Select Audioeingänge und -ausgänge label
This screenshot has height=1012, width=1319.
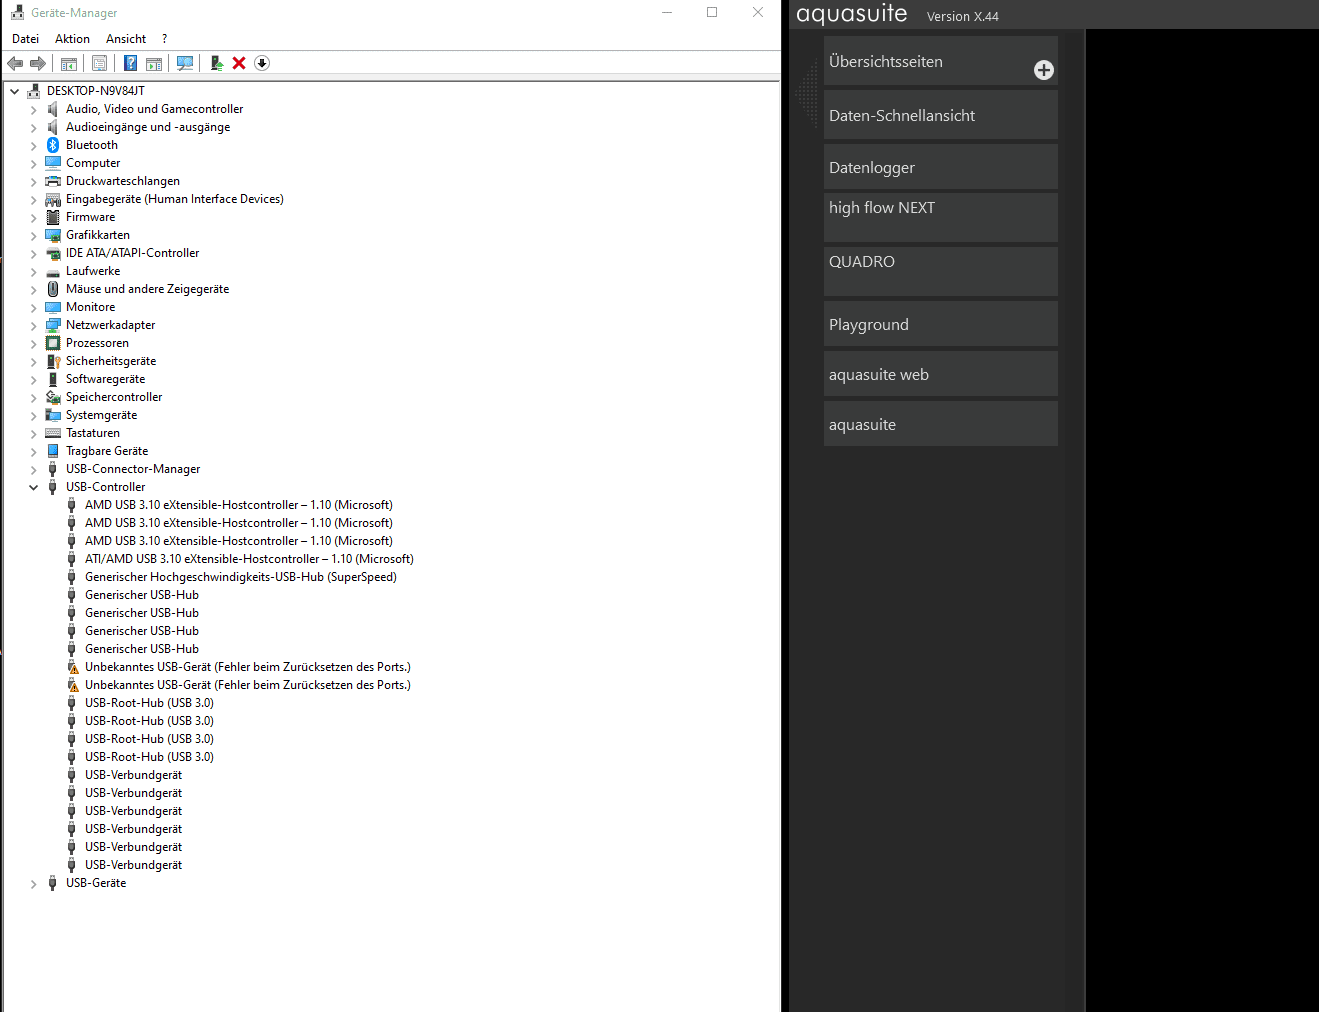148,127
